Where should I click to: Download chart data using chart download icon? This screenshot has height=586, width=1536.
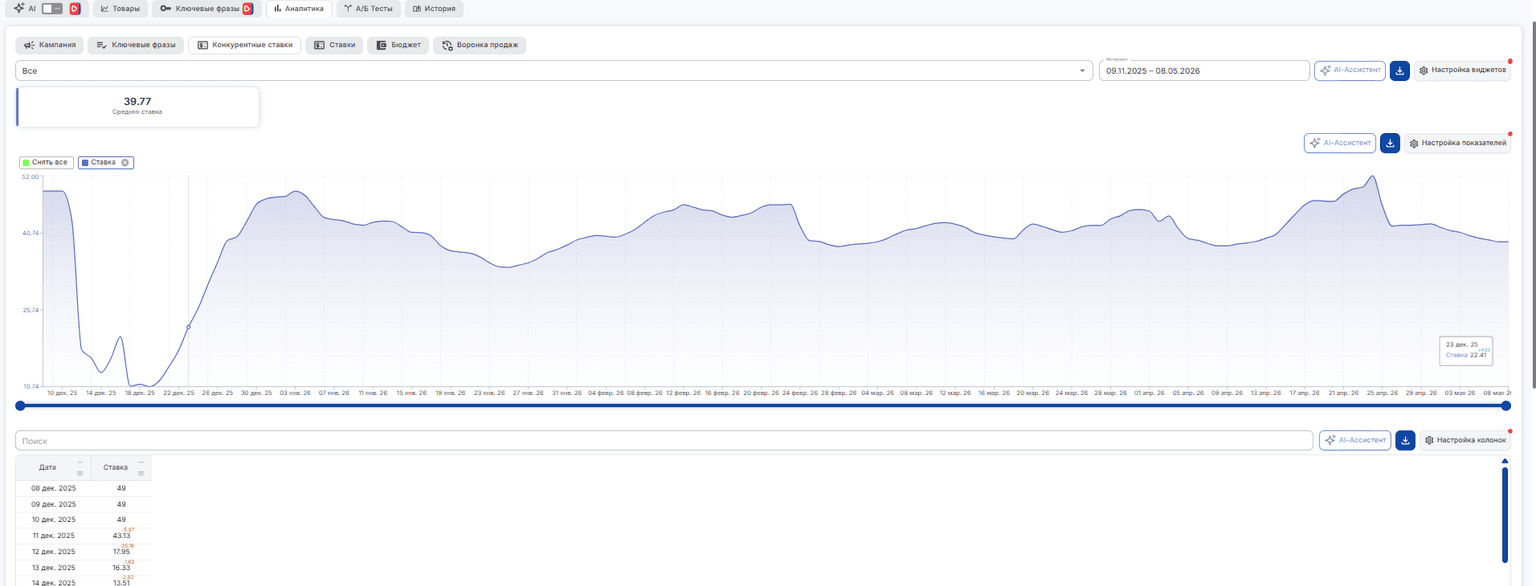point(1390,143)
